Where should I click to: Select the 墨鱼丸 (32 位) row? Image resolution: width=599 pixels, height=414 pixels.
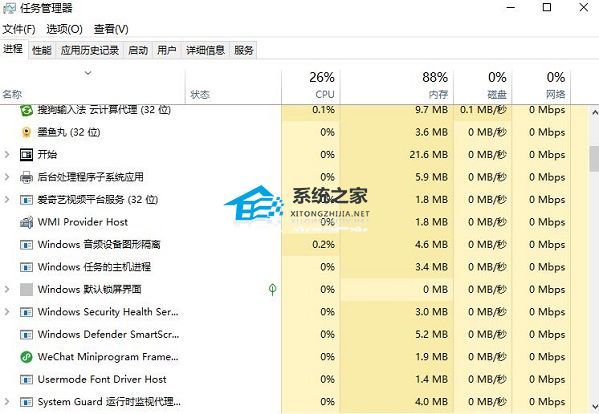click(x=294, y=133)
